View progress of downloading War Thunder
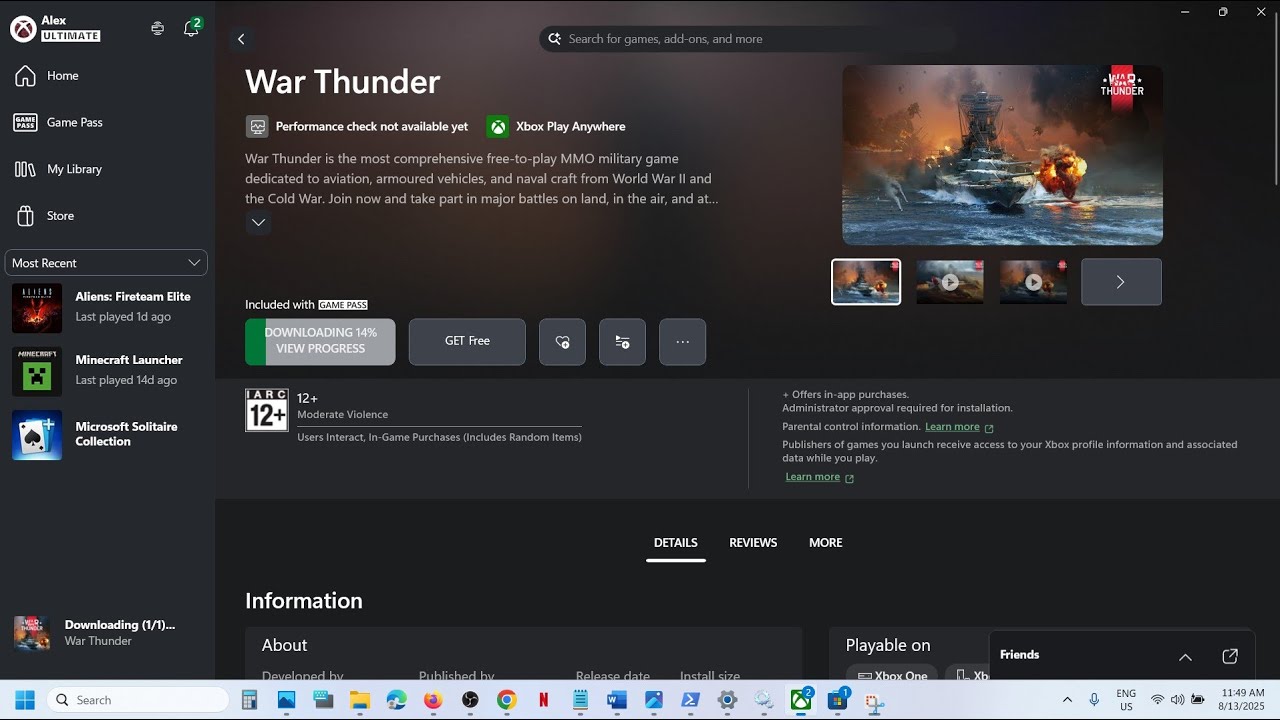 click(x=320, y=342)
